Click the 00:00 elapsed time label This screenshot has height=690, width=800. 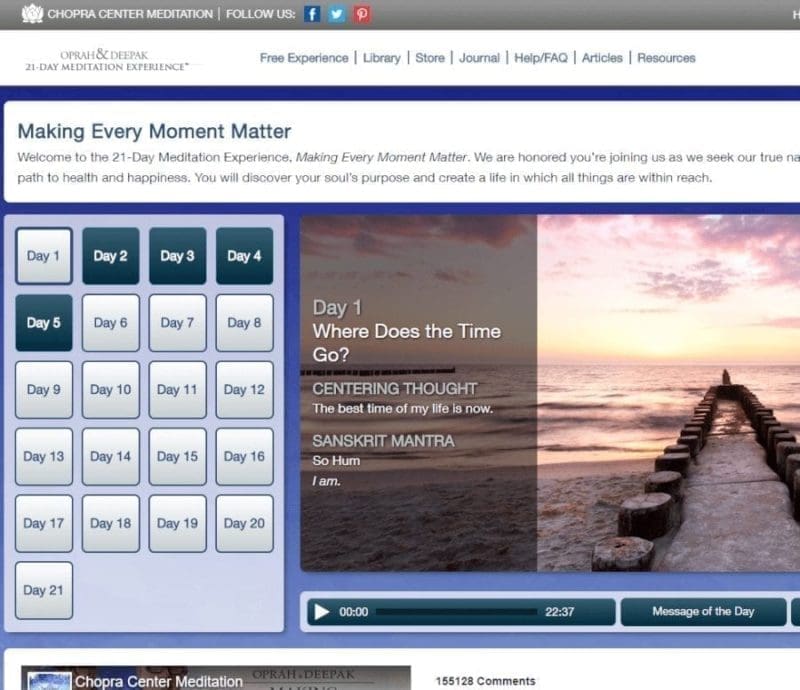[354, 611]
